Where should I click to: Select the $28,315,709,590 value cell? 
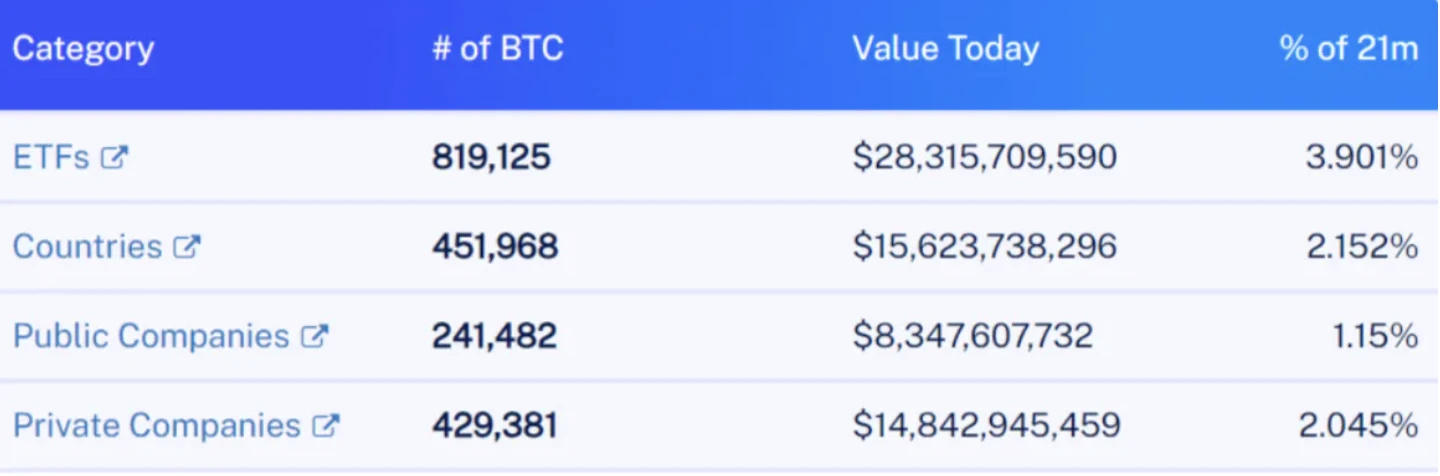984,157
